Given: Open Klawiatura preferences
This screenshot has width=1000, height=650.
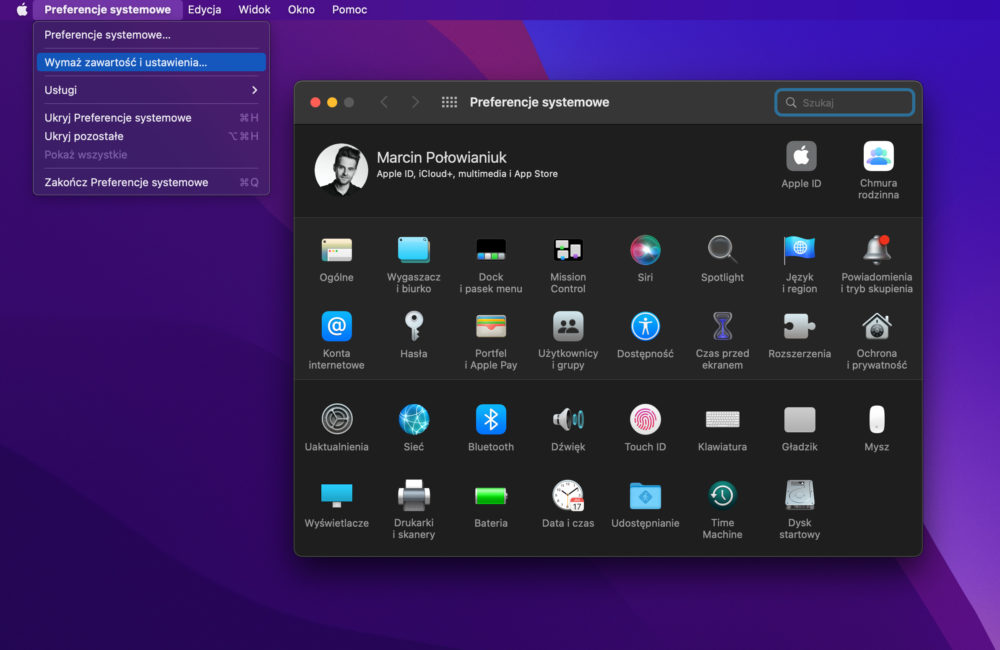Looking at the screenshot, I should 722,419.
